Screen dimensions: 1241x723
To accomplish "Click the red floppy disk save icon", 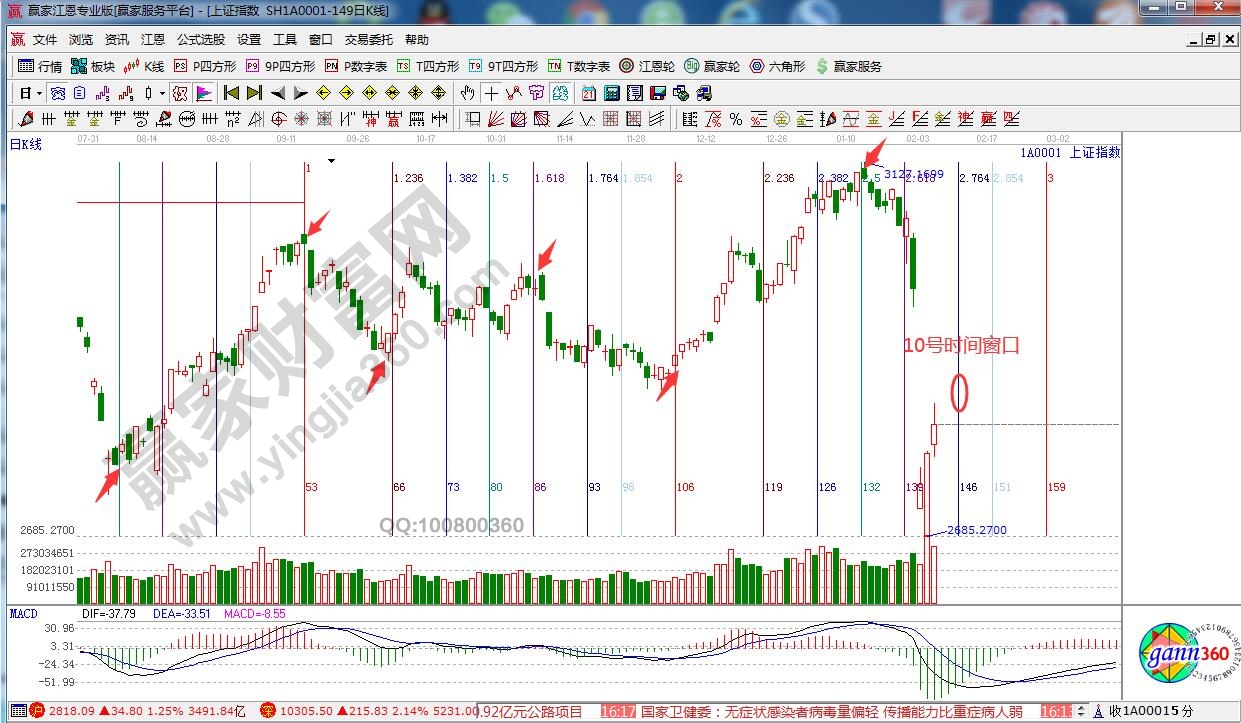I will pos(657,94).
